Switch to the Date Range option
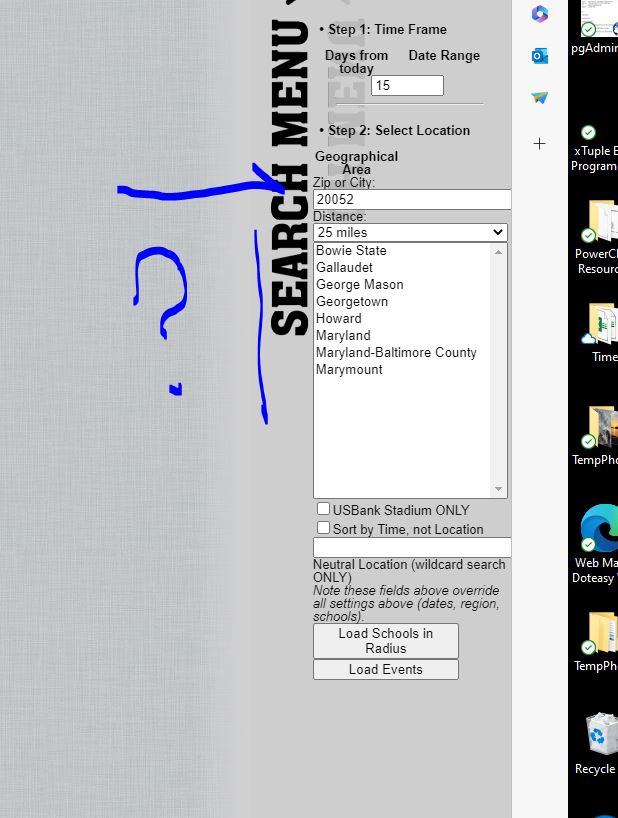This screenshot has width=618, height=818. pos(444,56)
